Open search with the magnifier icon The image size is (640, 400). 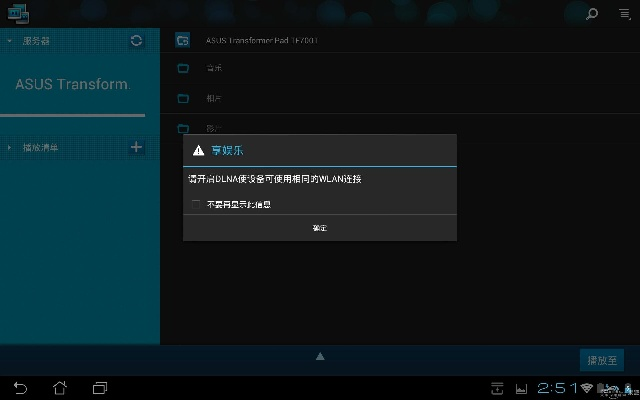[592, 13]
